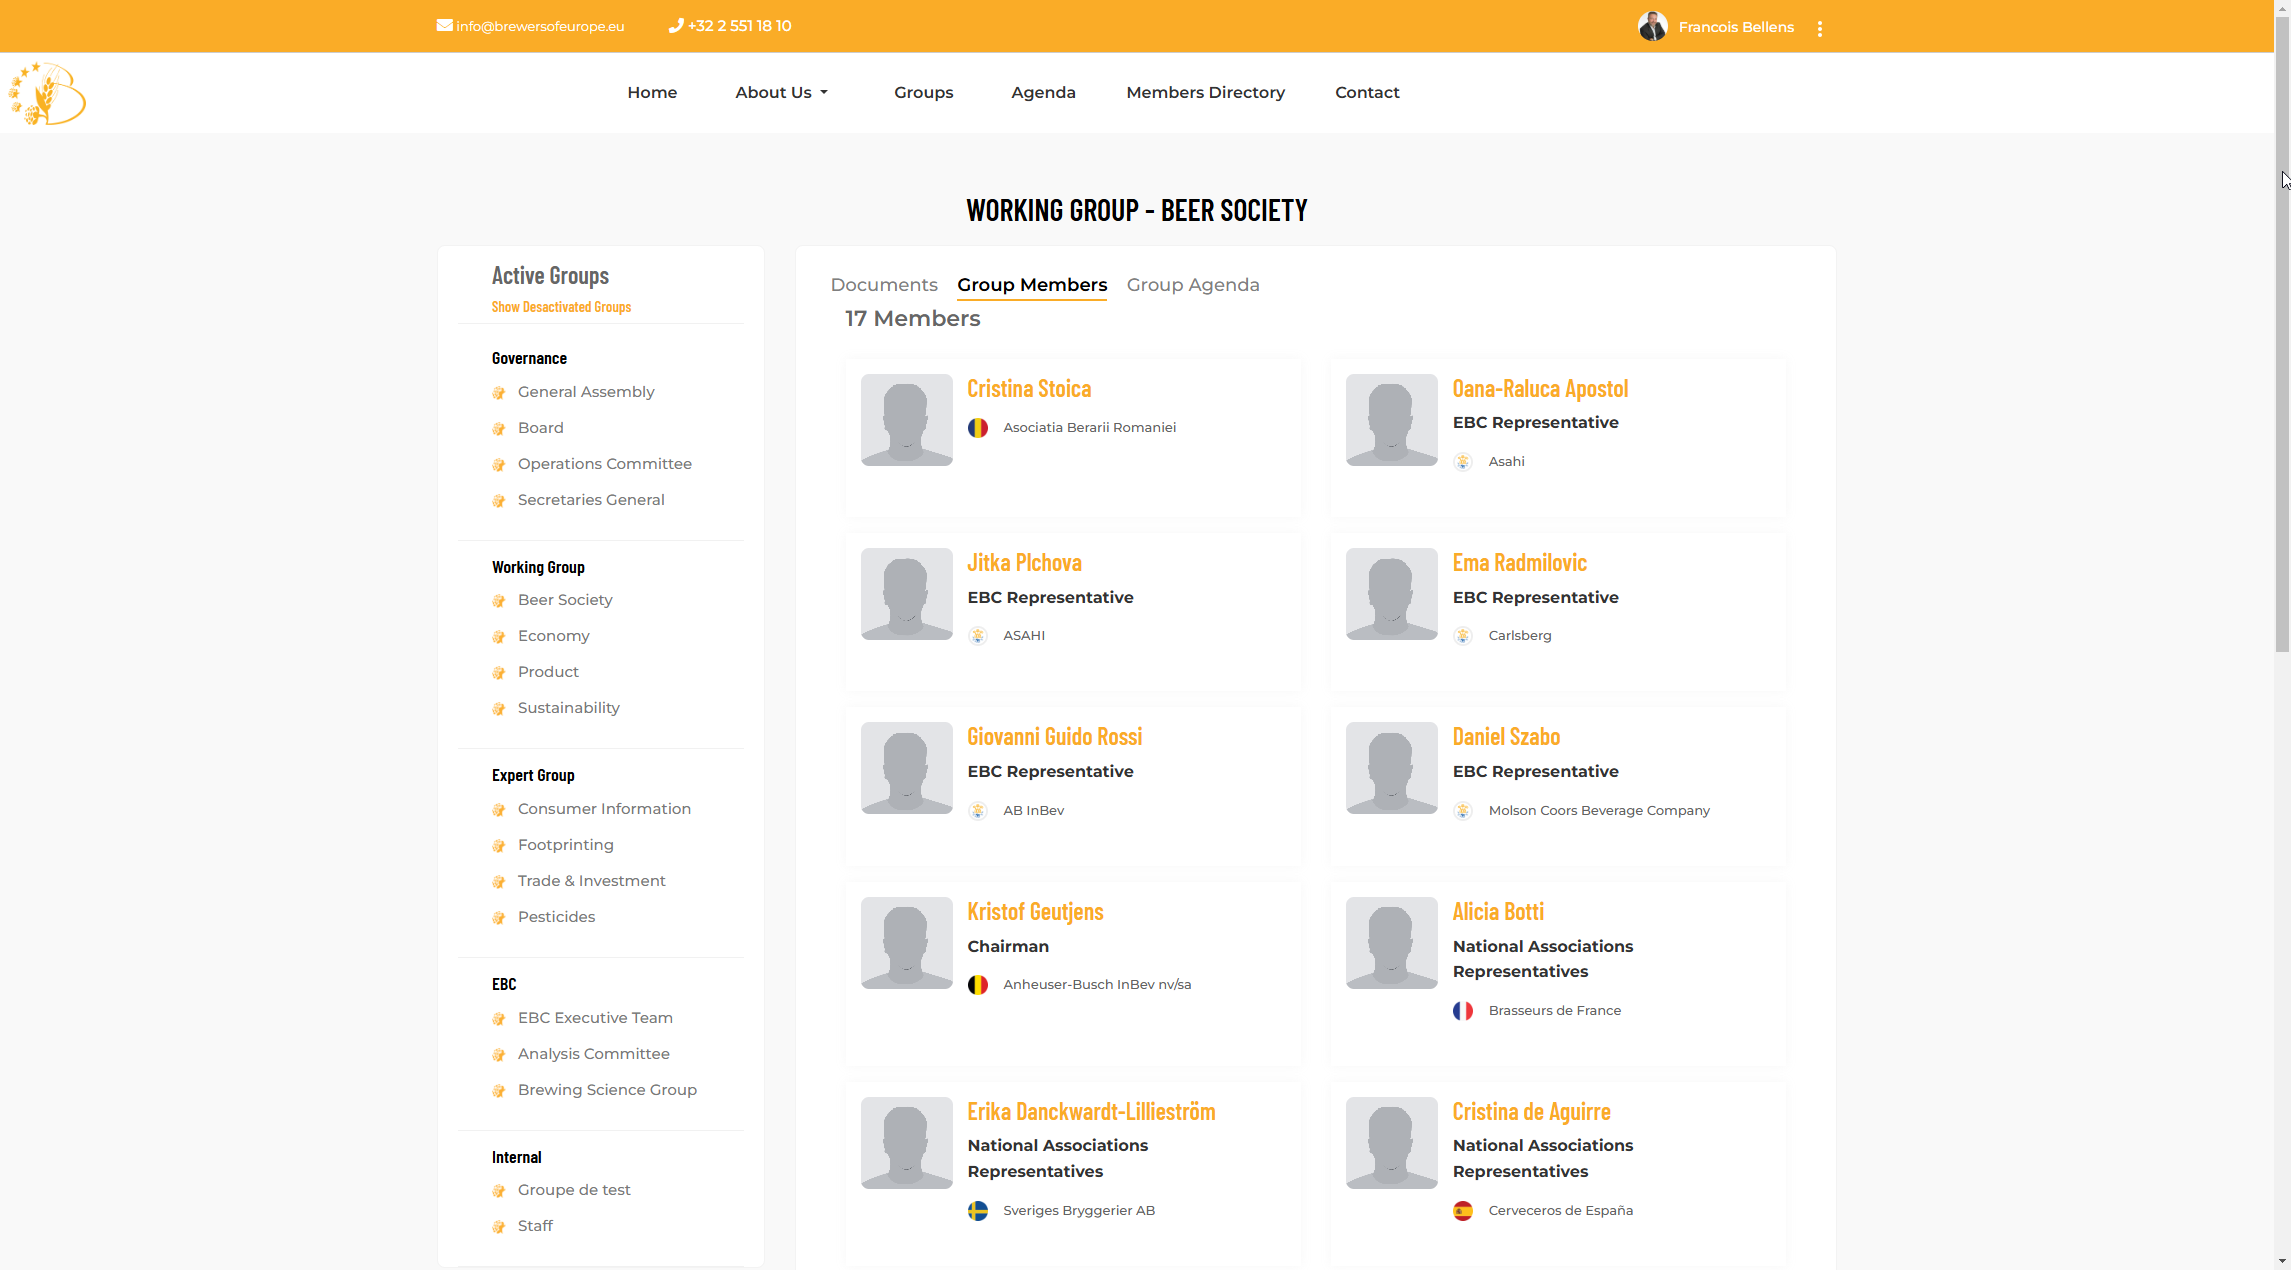Click Swedish flag beside Sveriges Bryggerier
This screenshot has height=1270, width=2291.
978,1211
